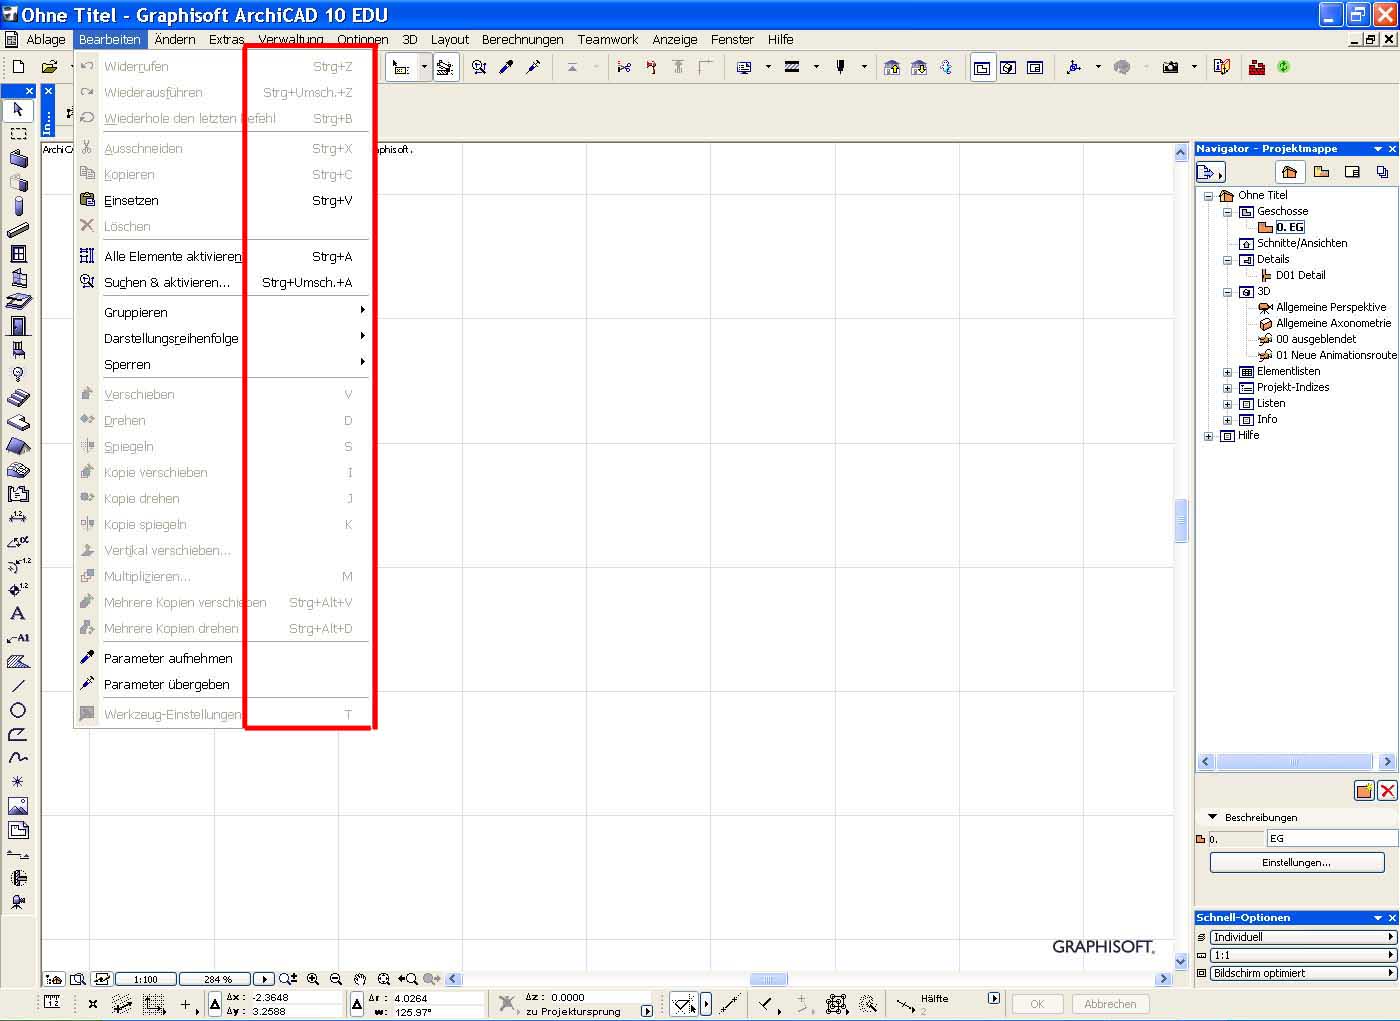Select the Spline tool in the toolbox
Screen dimensions: 1400x1021
coord(18,758)
